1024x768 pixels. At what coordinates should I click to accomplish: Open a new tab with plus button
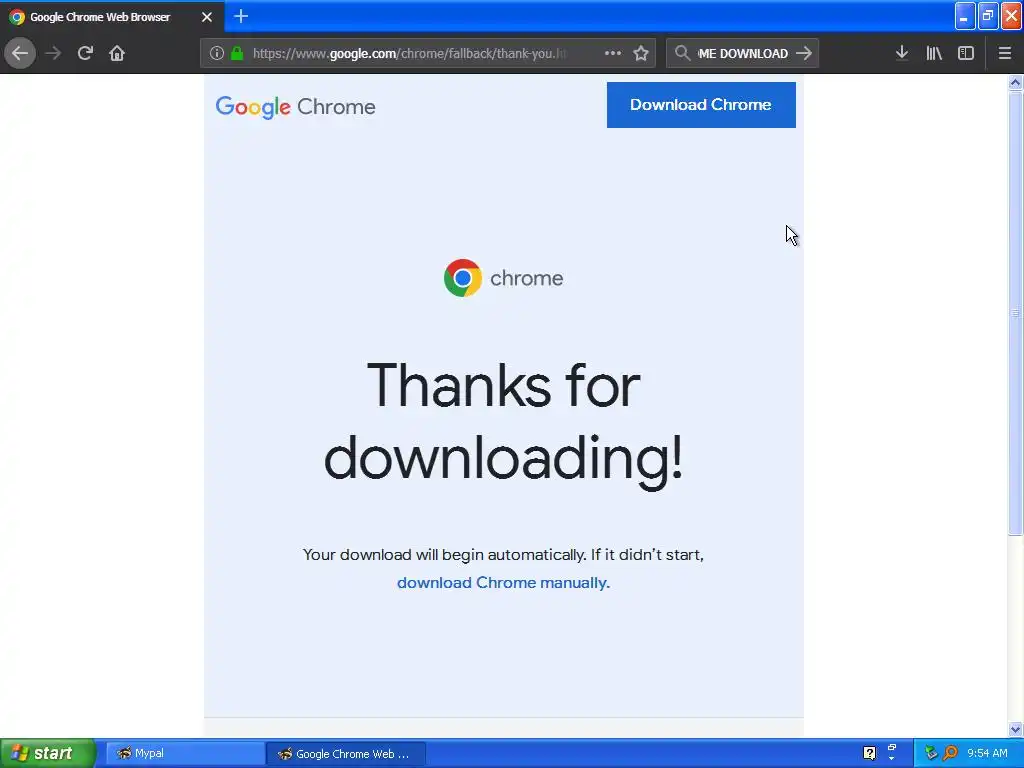click(241, 16)
